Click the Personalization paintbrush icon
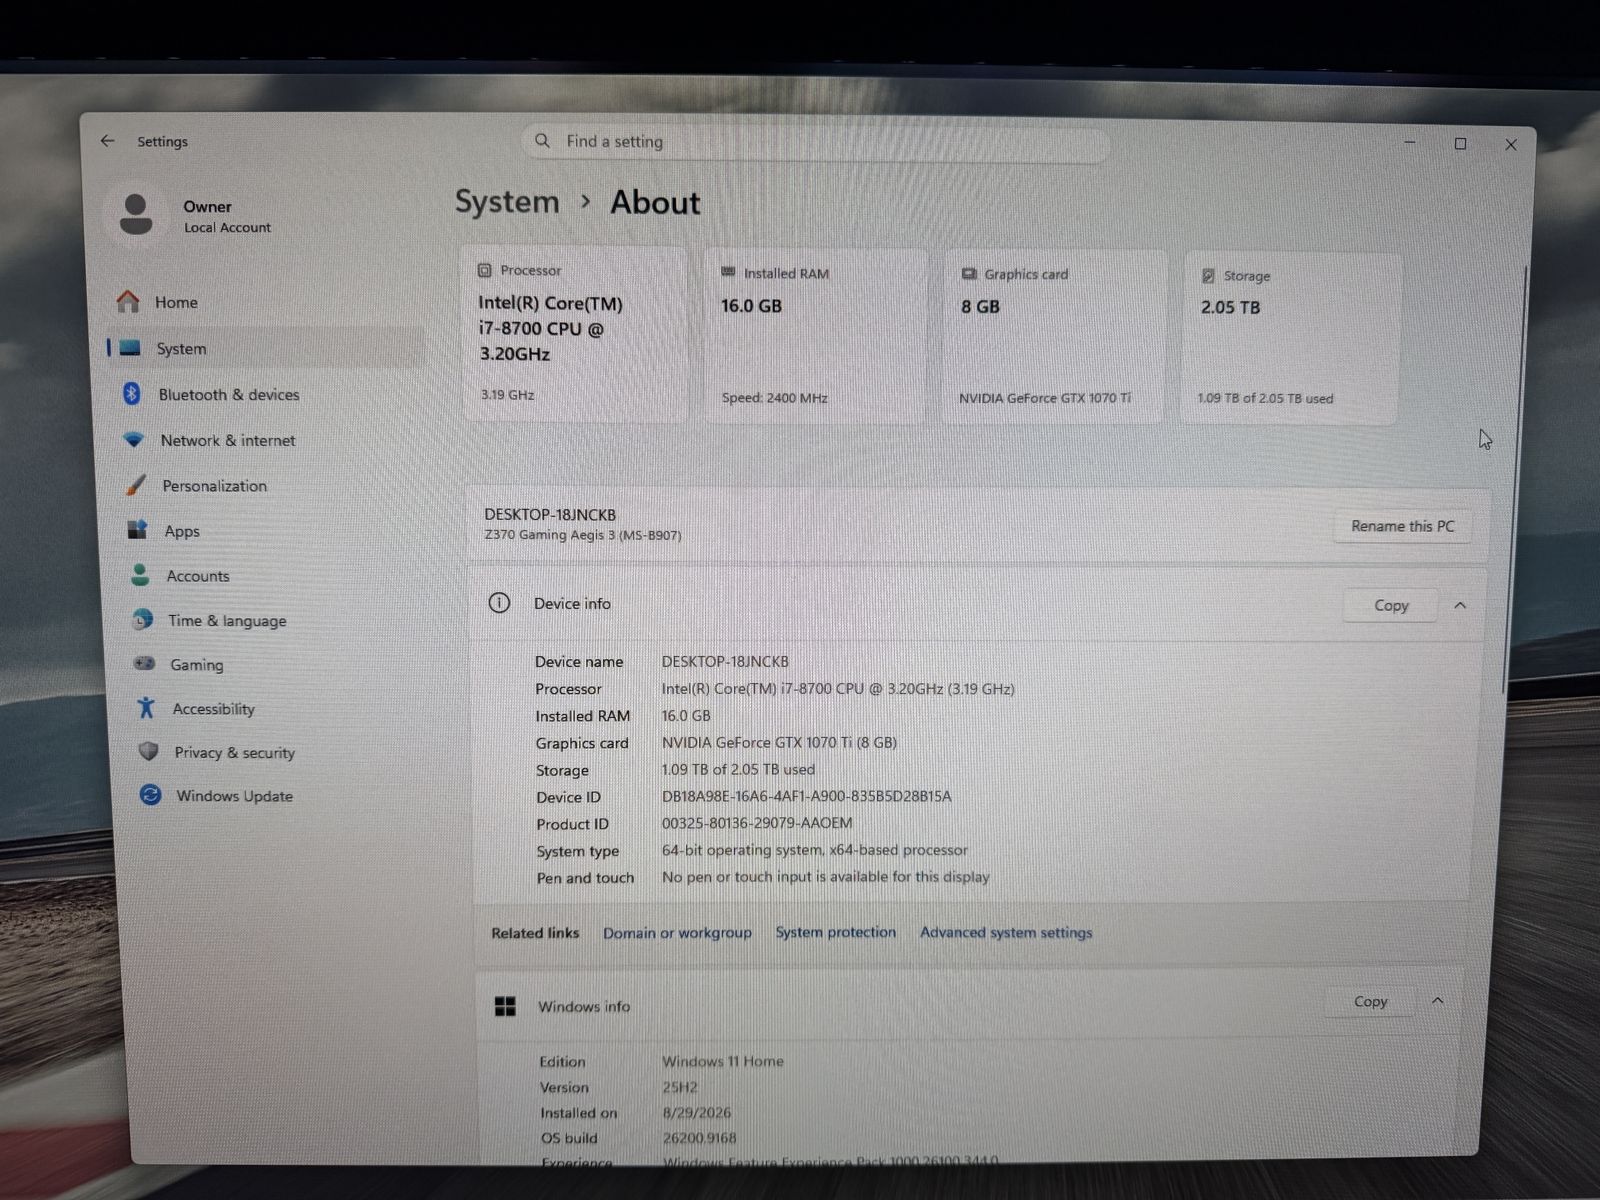 135,485
